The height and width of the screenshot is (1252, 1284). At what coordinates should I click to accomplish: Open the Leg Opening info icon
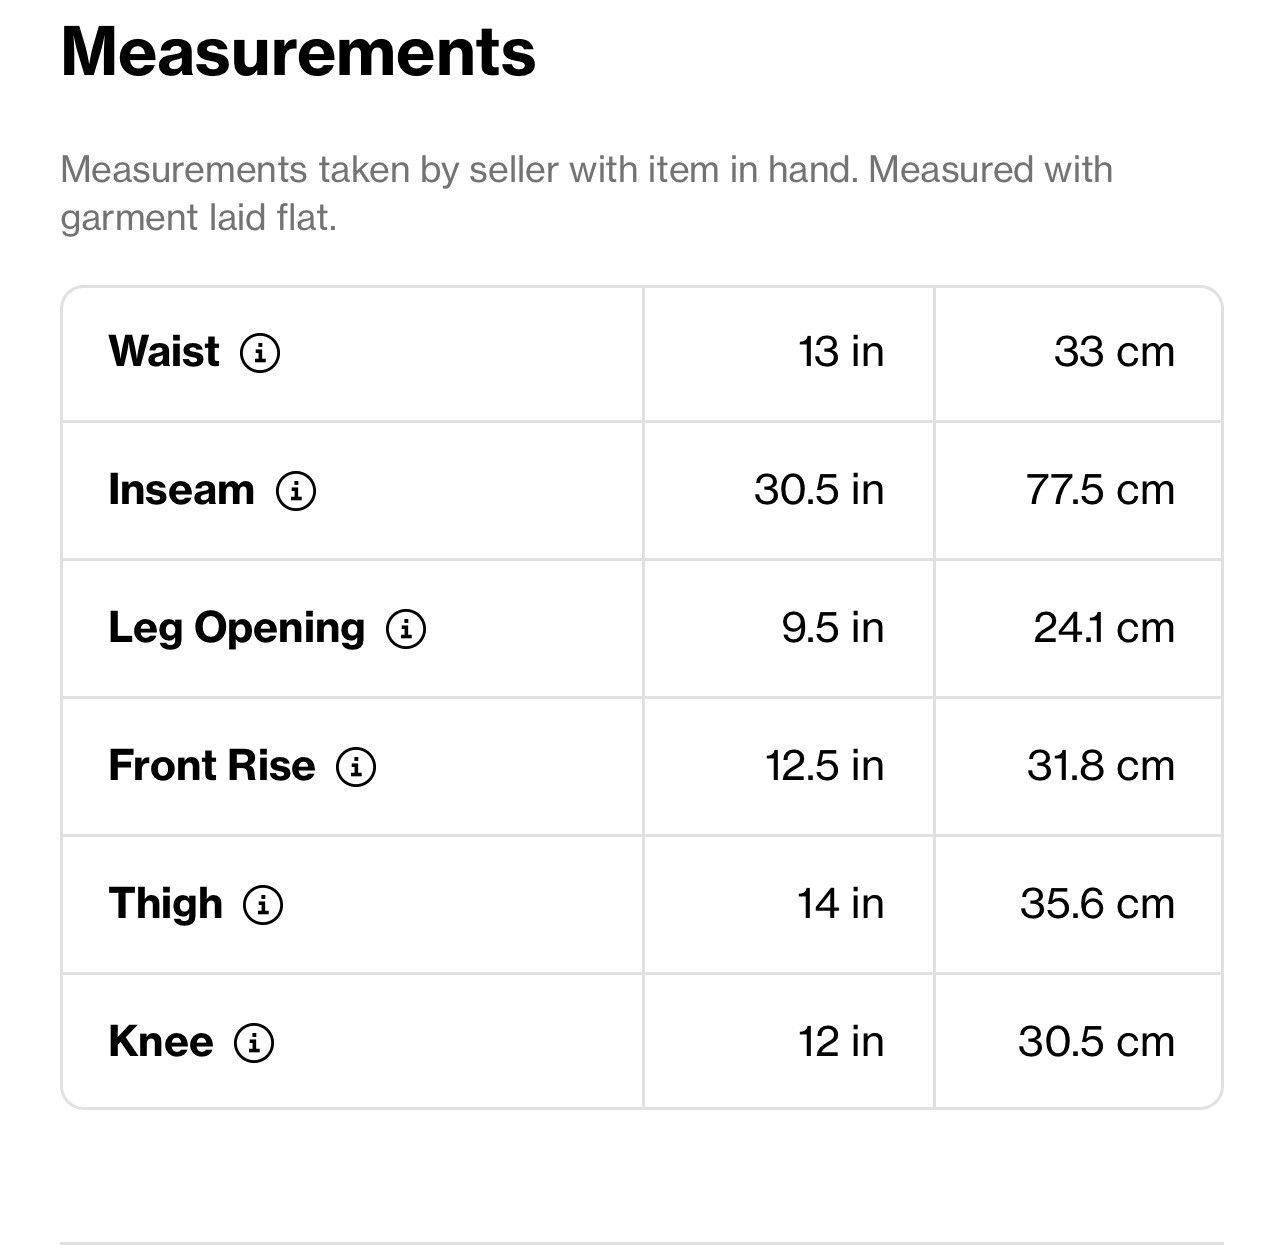click(x=406, y=629)
